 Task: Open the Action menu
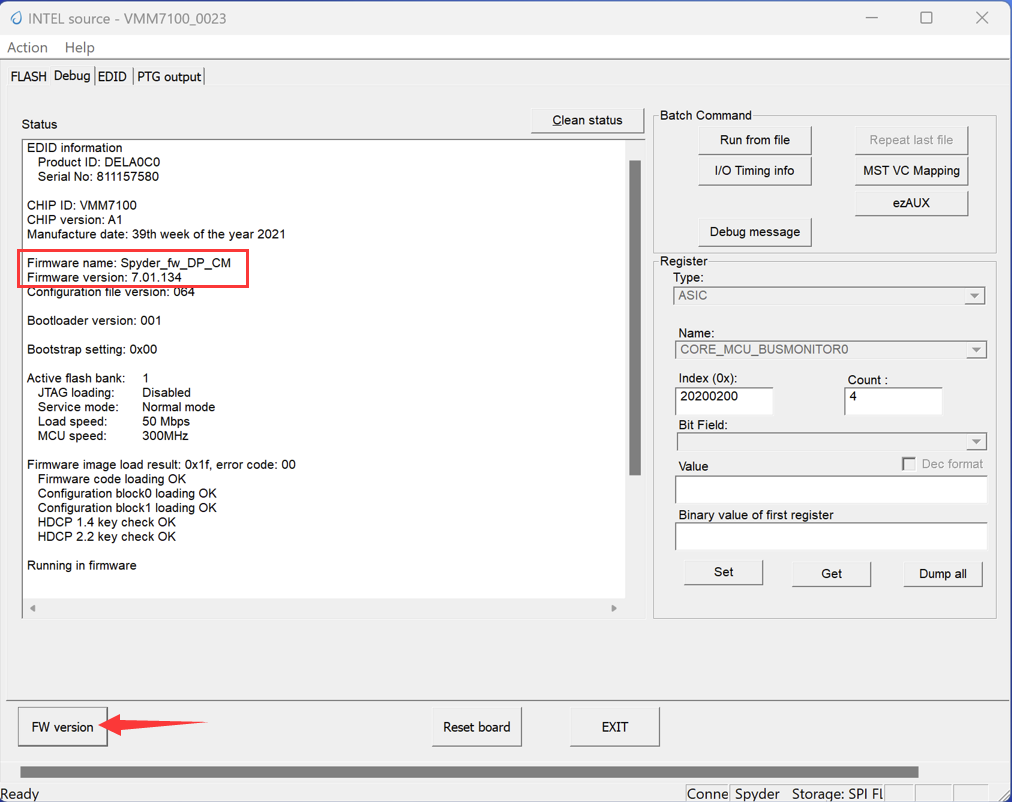27,48
